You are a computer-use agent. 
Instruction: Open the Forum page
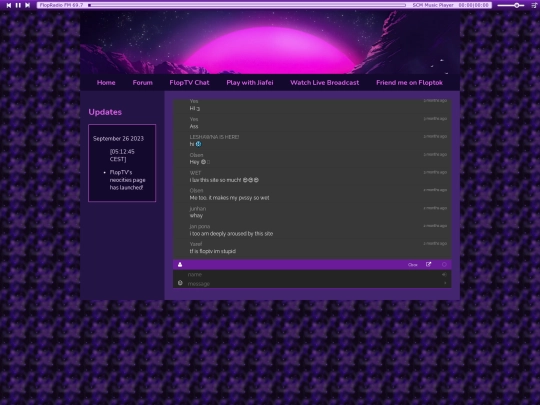(x=143, y=83)
